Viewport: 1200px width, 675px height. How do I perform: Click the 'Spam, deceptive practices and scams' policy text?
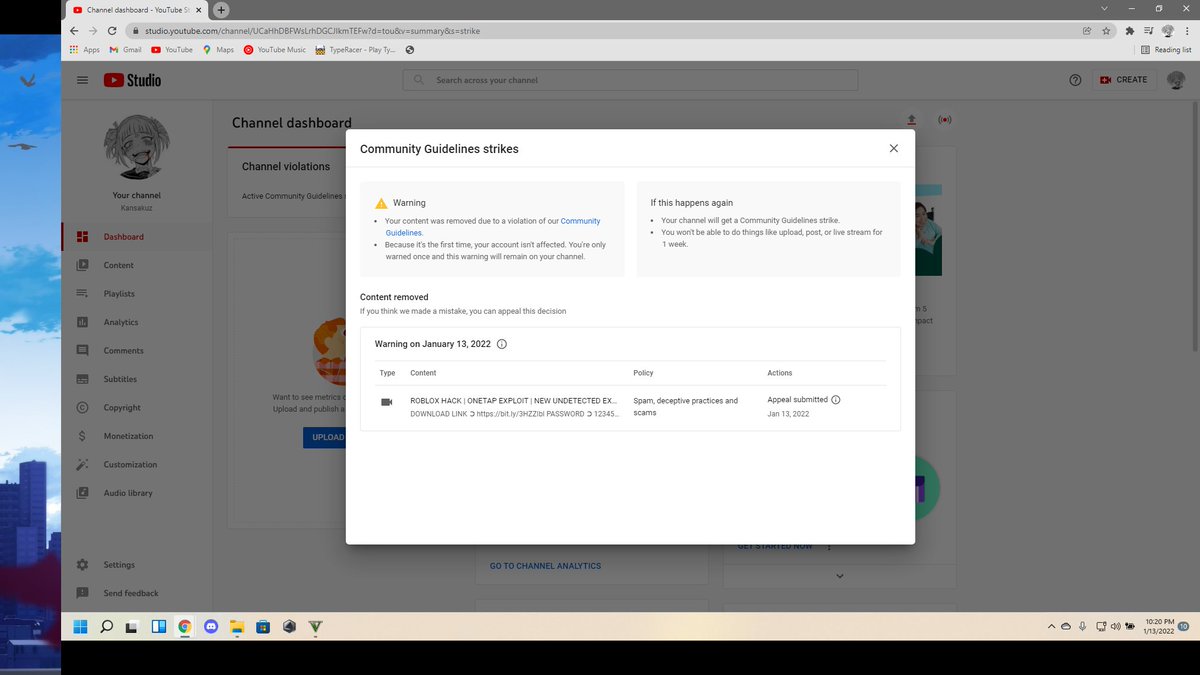click(686, 406)
